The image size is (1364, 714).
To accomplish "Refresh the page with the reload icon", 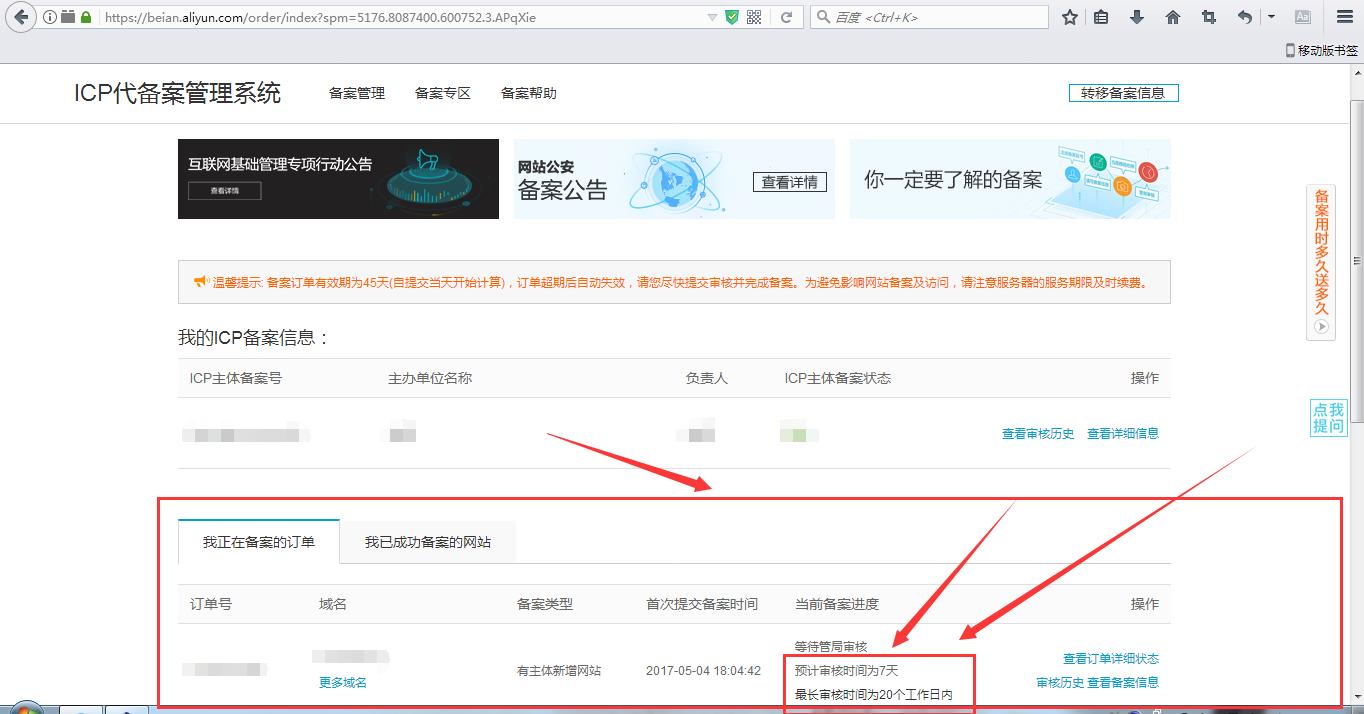I will pos(787,16).
